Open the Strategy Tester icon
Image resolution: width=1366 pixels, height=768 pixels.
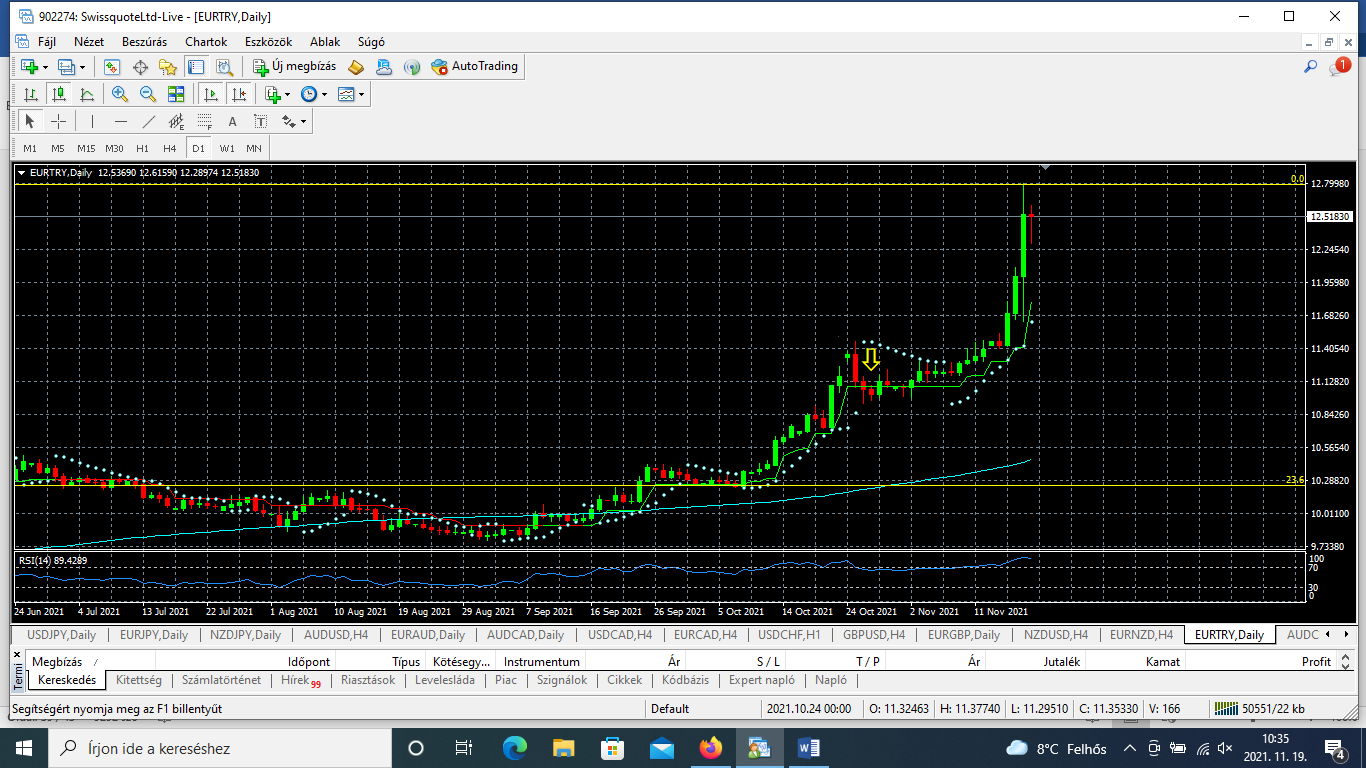[225, 67]
